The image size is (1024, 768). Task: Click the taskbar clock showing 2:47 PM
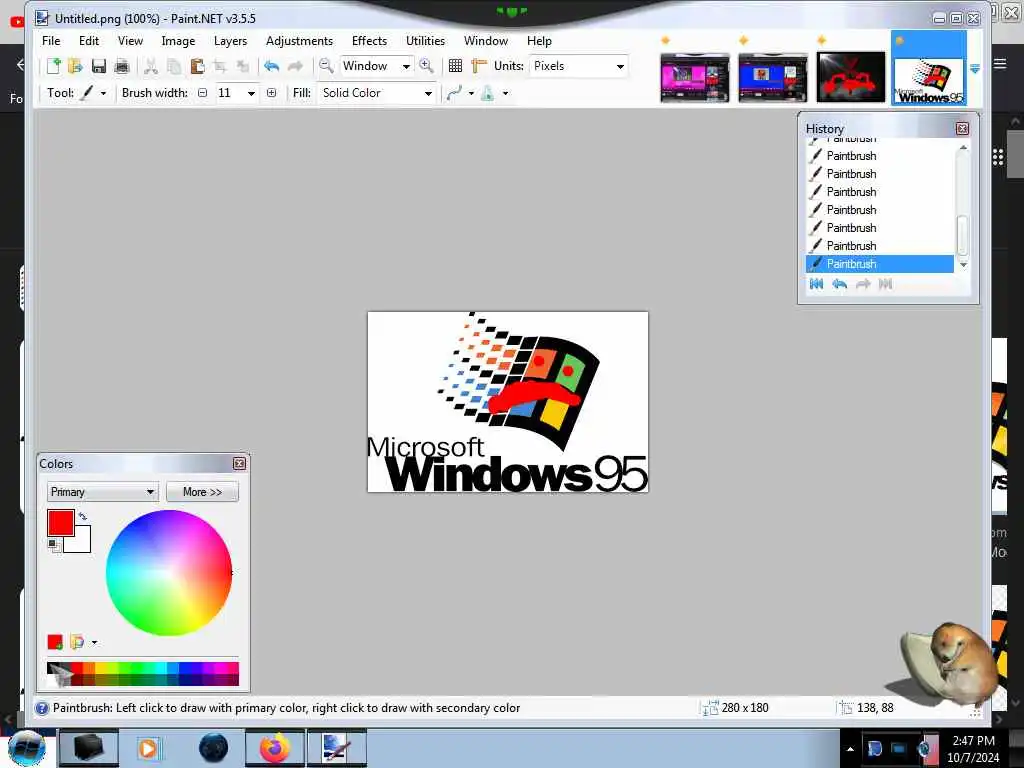click(973, 748)
